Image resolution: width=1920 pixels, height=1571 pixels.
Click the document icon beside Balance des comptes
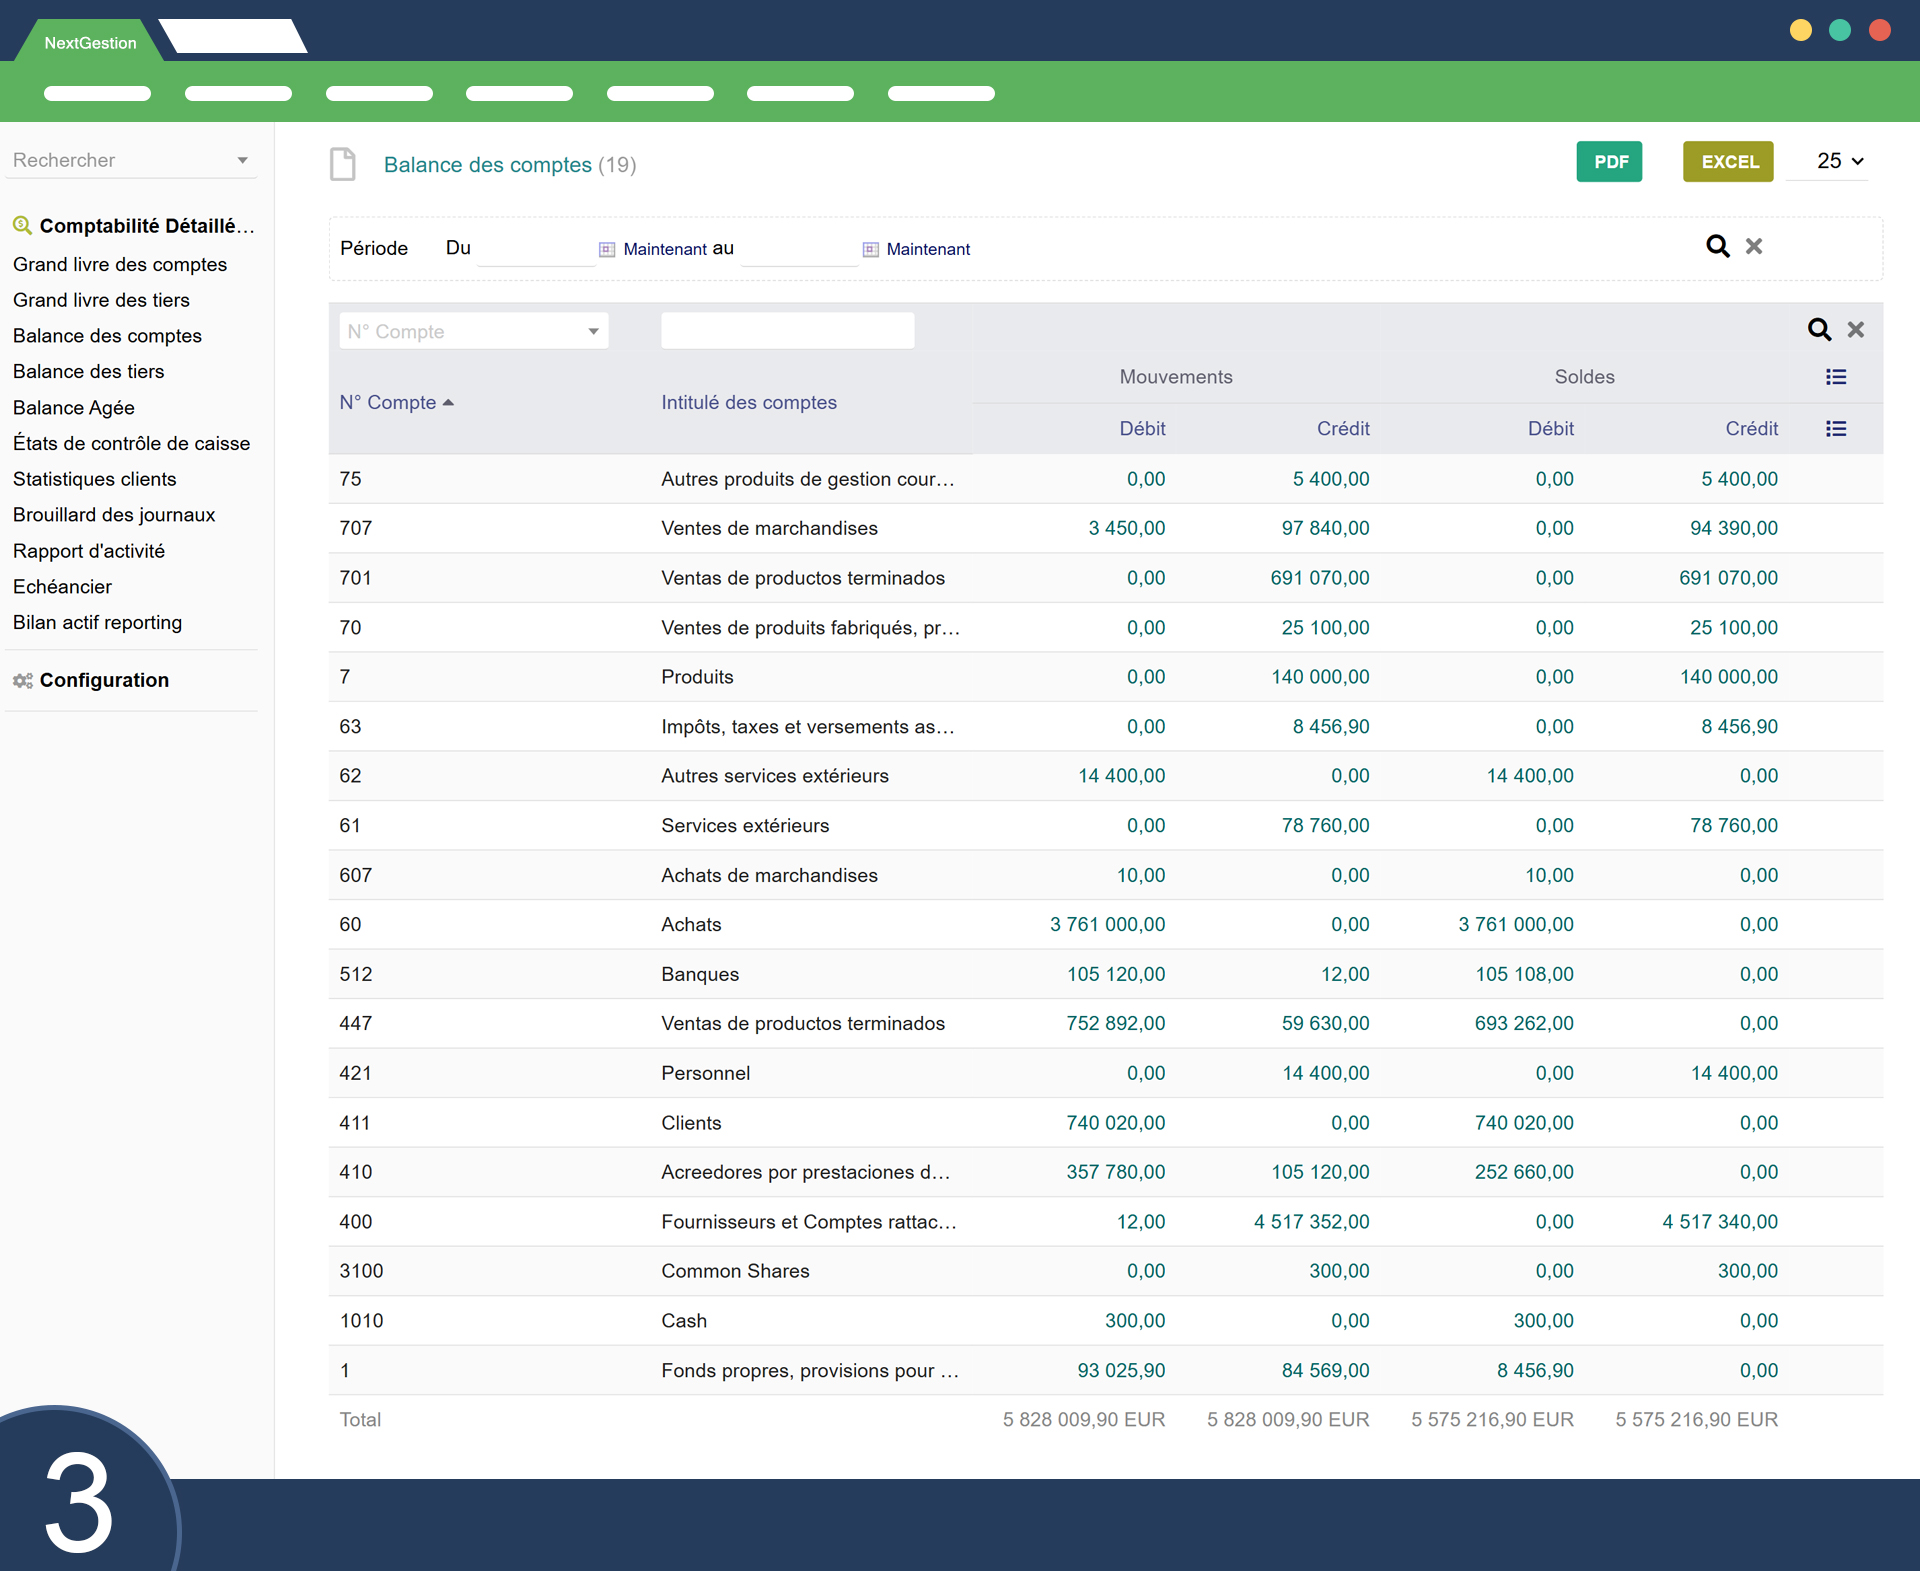pyautogui.click(x=343, y=164)
